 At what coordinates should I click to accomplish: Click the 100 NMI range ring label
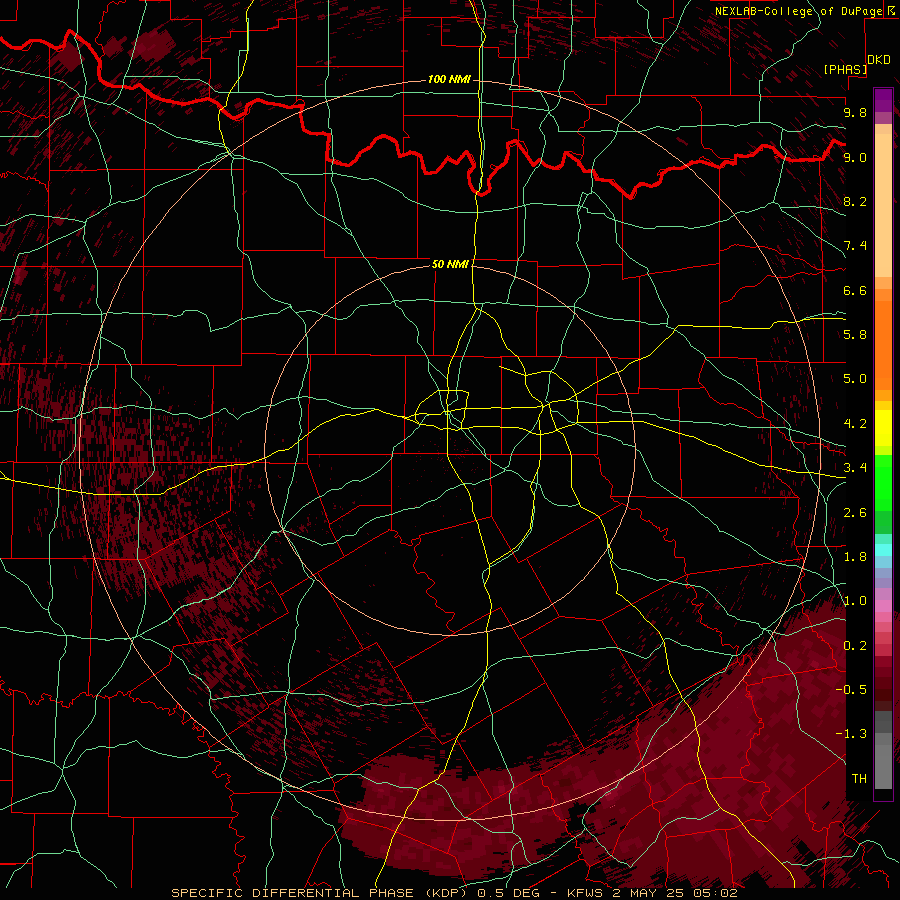(x=449, y=79)
